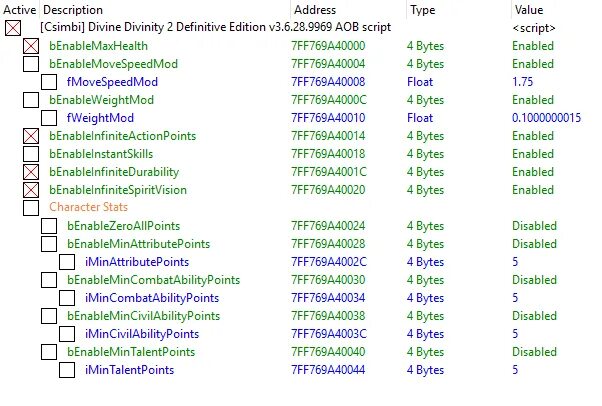The image size is (602, 406).
Task: Check the fWeightMod box
Action: tap(49, 118)
